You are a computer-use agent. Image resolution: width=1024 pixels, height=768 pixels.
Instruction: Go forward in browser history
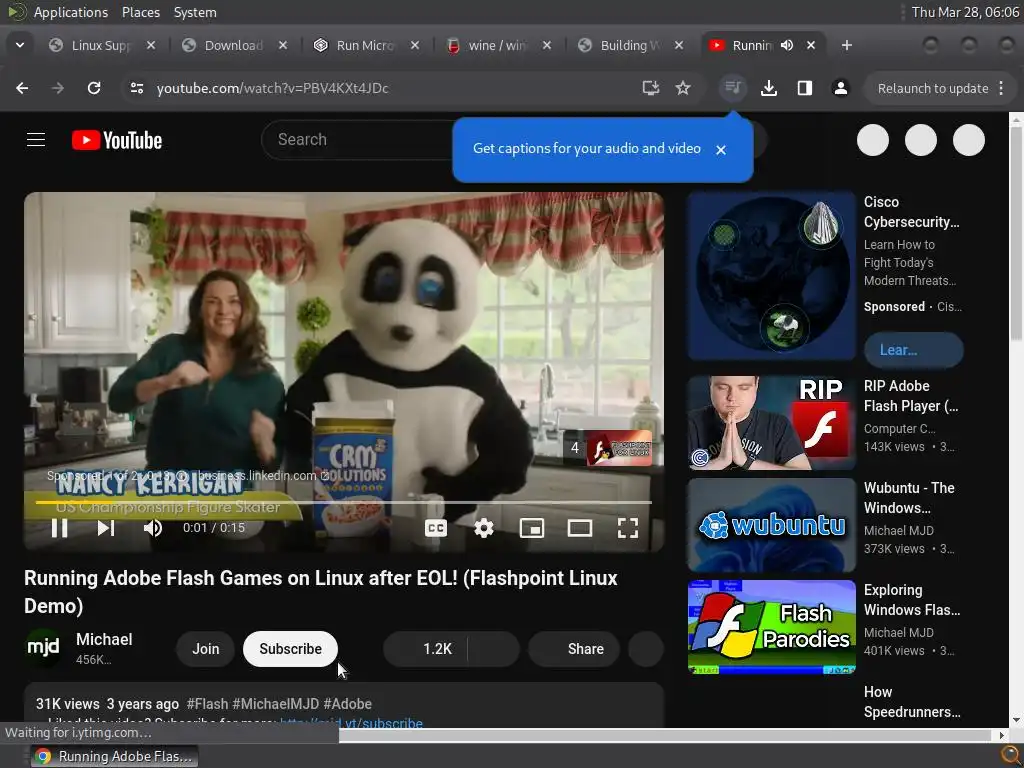tap(57, 88)
